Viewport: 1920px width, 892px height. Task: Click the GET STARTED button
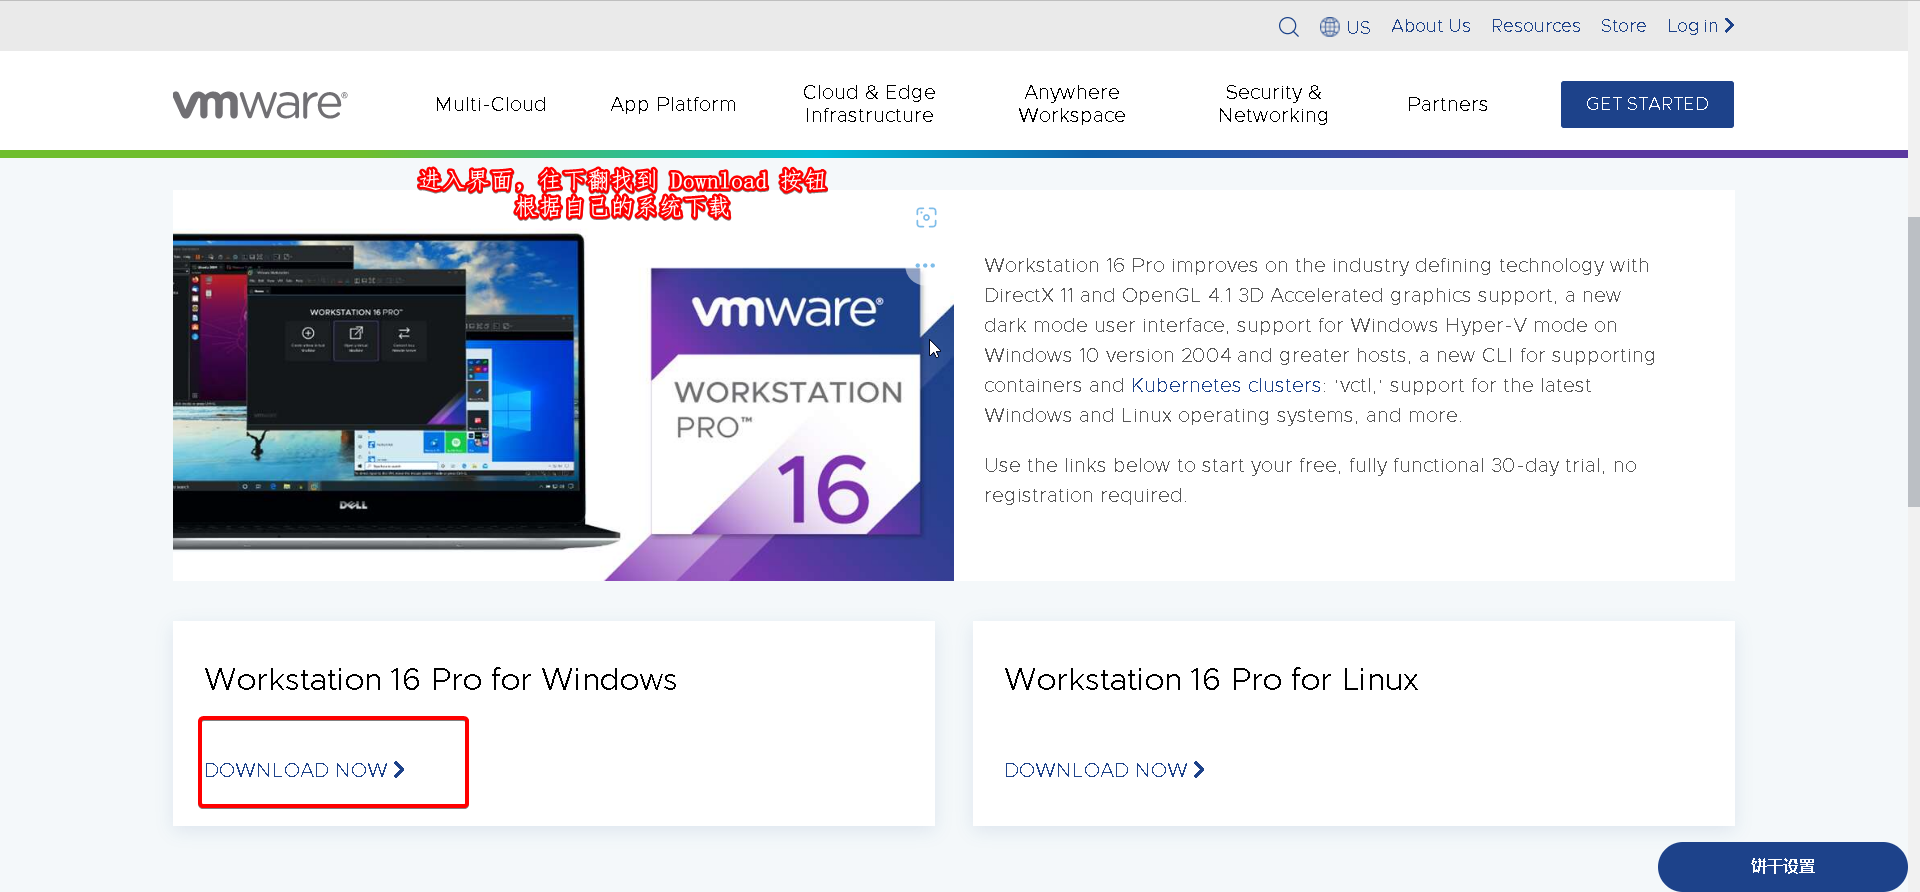(x=1647, y=104)
